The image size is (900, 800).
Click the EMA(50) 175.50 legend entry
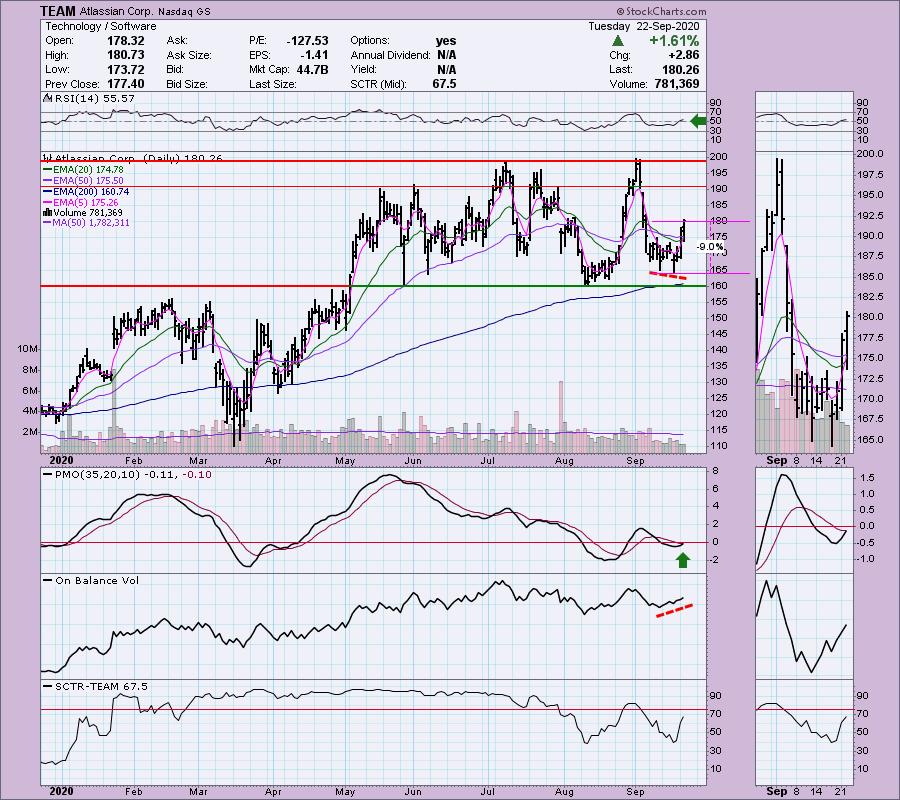pyautogui.click(x=83, y=180)
